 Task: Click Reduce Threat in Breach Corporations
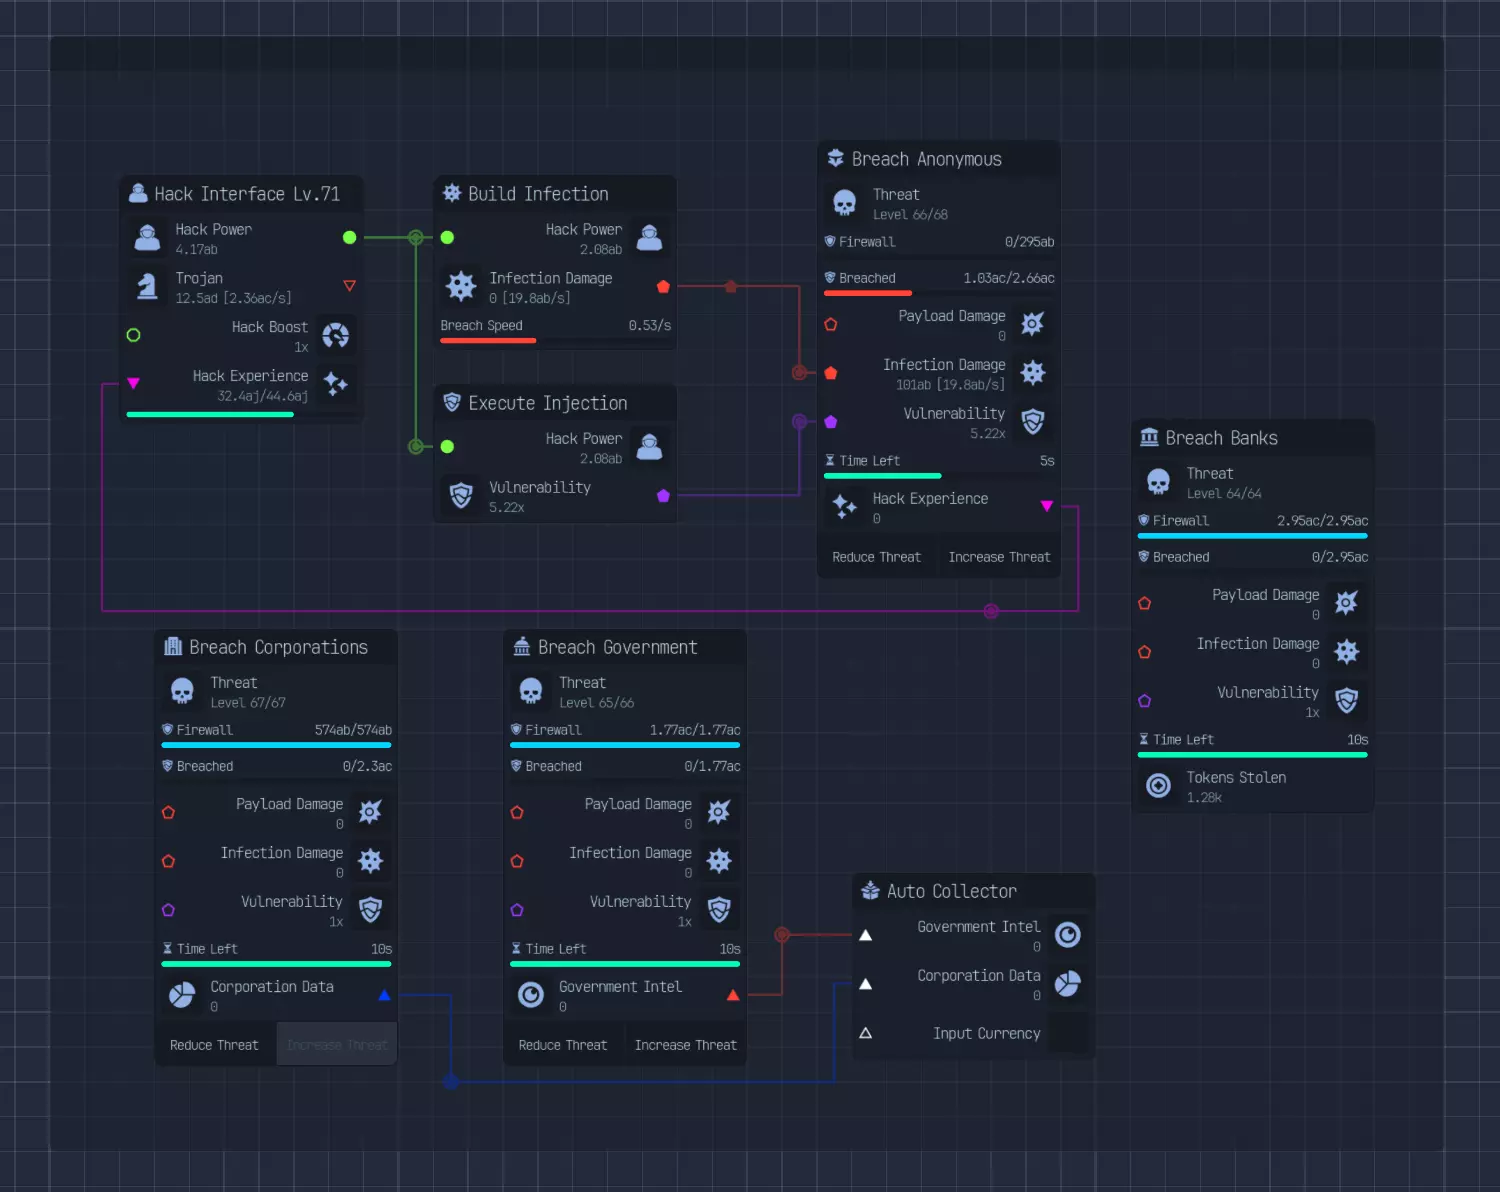(214, 1045)
